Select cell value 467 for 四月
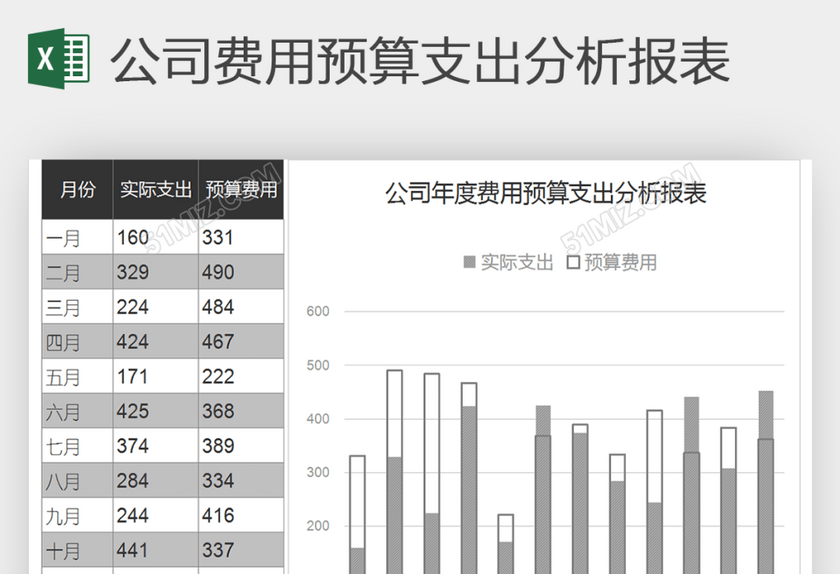The image size is (840, 574). (218, 341)
